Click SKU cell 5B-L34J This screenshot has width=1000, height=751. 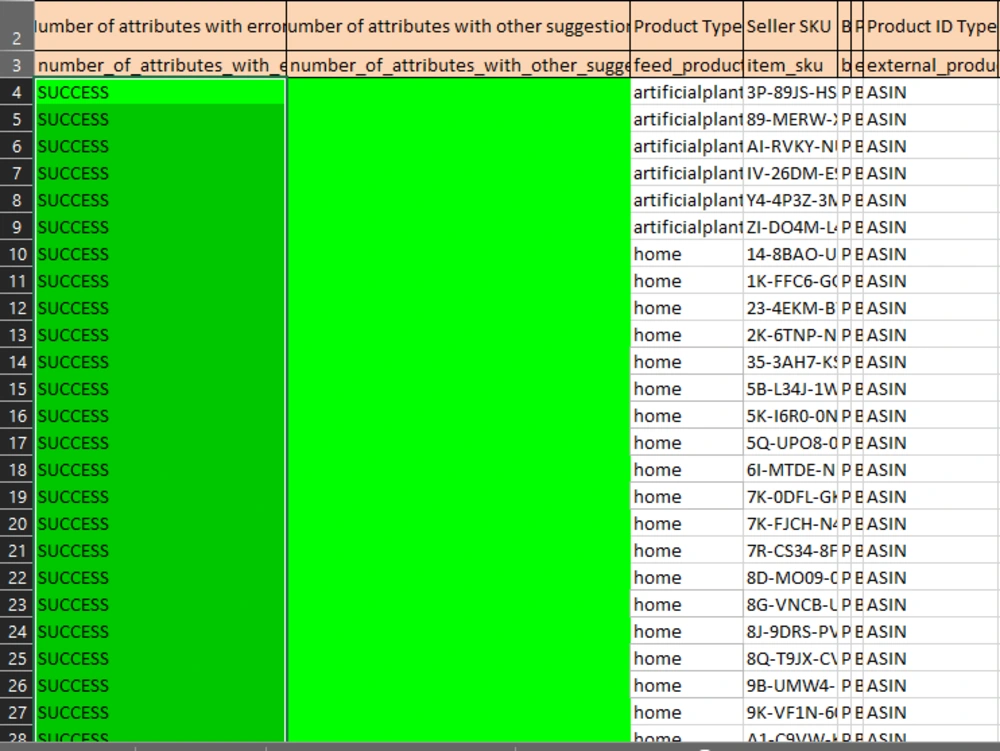coord(790,389)
